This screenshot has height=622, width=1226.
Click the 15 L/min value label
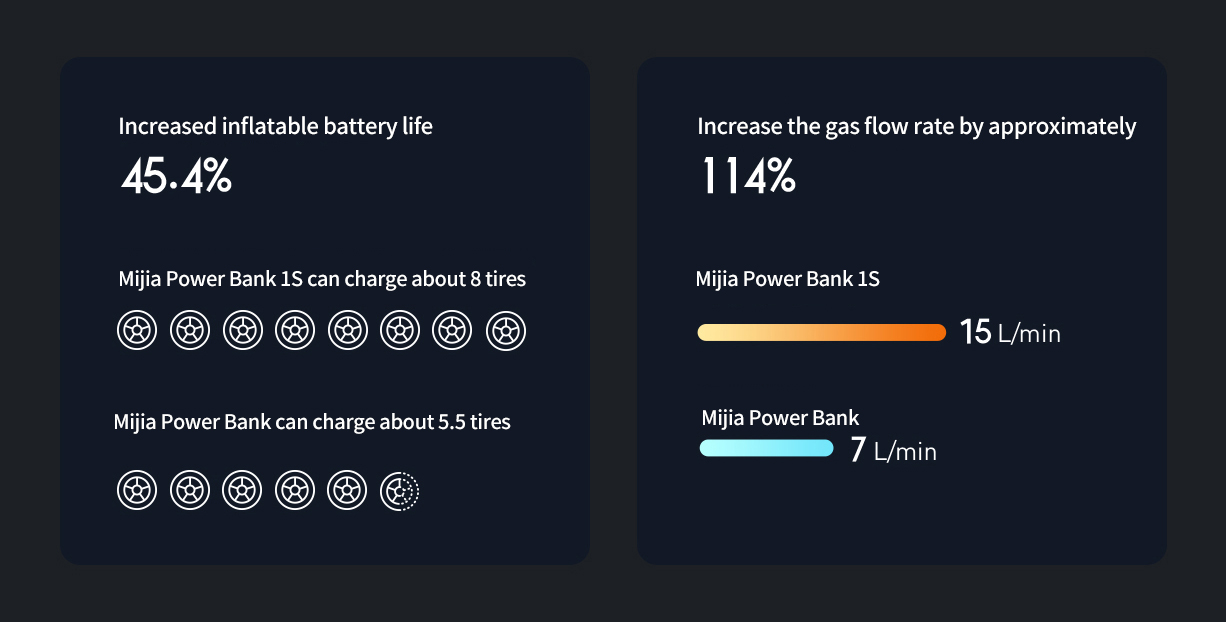[x=1010, y=332]
